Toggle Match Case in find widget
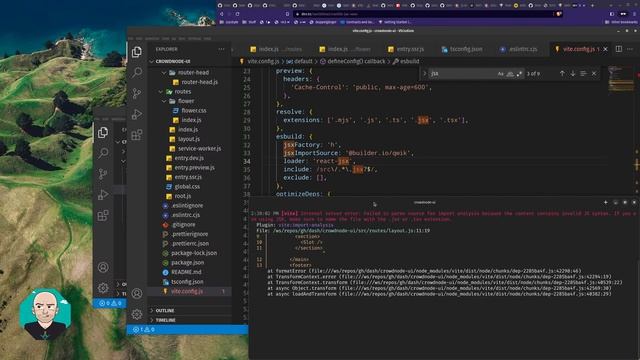This screenshot has height=360, width=640. 500,74
